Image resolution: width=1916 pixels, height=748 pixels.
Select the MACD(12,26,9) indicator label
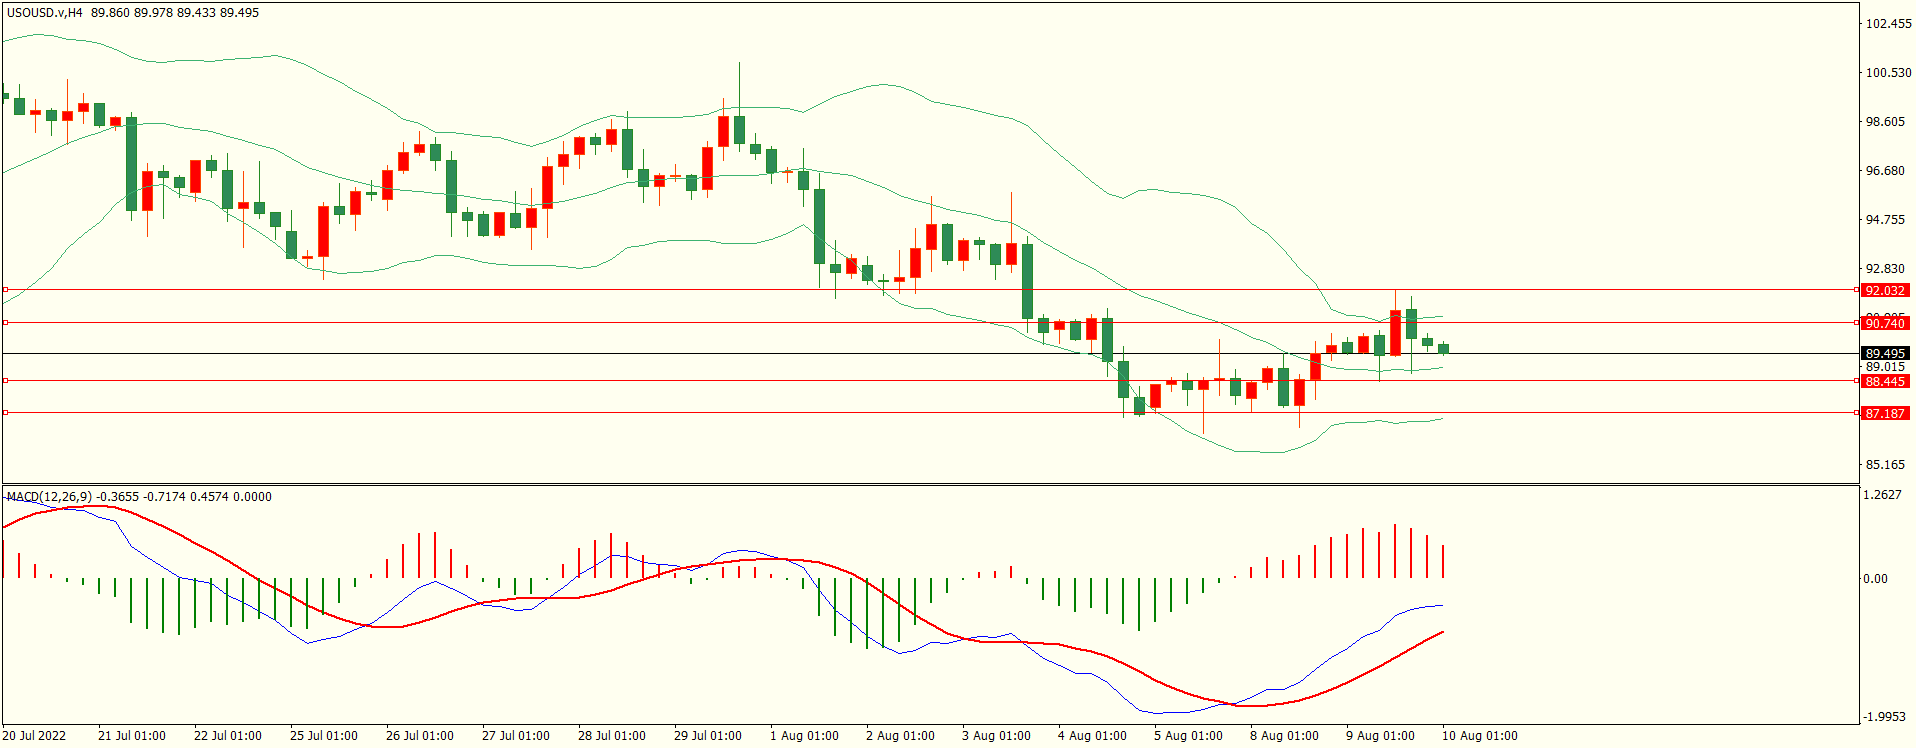click(x=49, y=497)
